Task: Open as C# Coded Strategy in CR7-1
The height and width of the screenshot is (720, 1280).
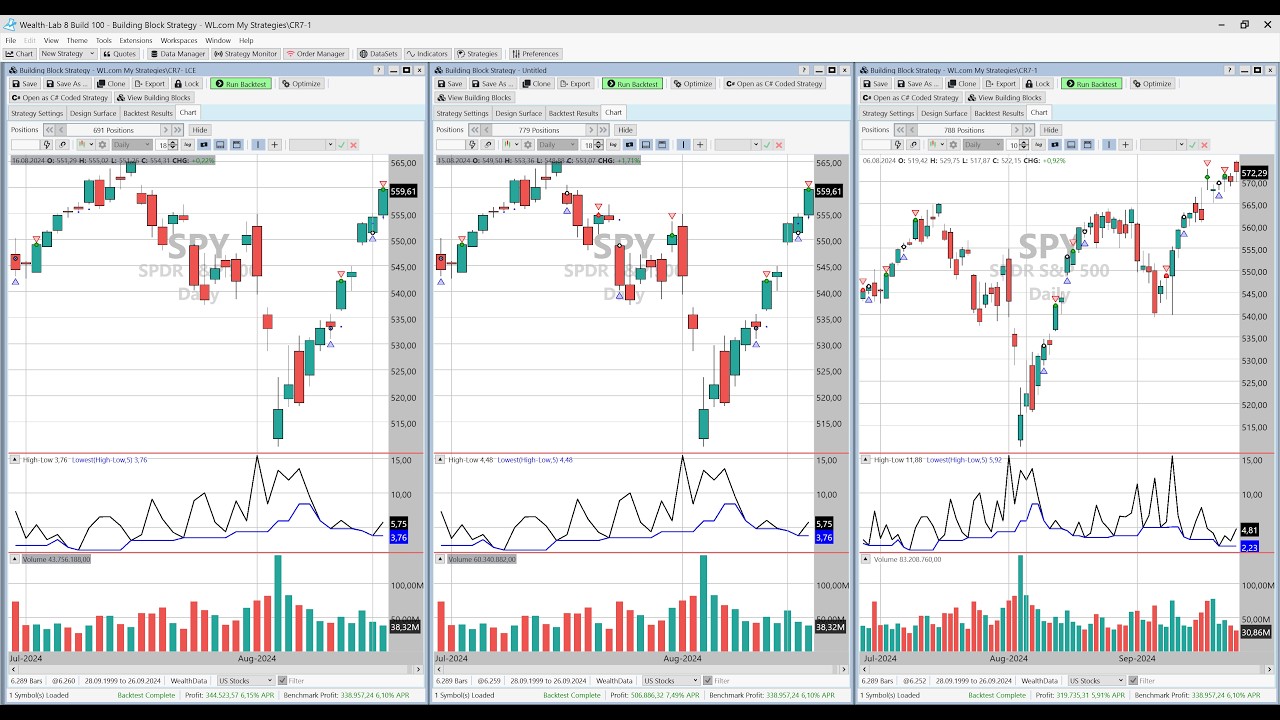Action: [911, 98]
